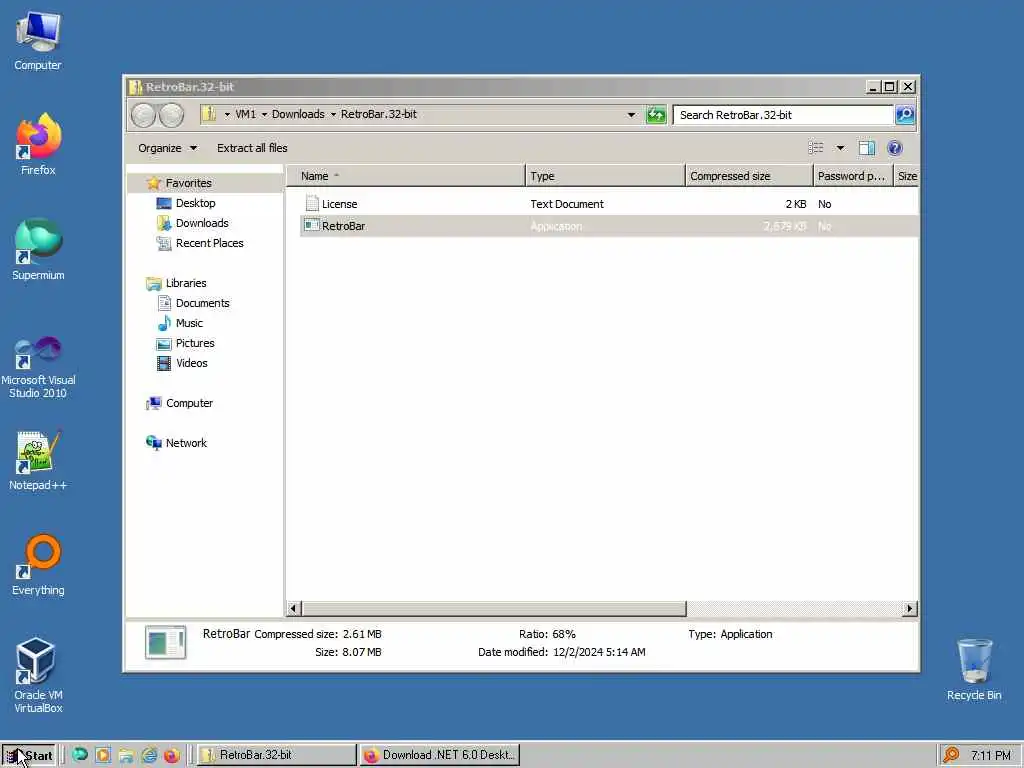The height and width of the screenshot is (768, 1024).
Task: Open Documents library
Action: coord(202,303)
